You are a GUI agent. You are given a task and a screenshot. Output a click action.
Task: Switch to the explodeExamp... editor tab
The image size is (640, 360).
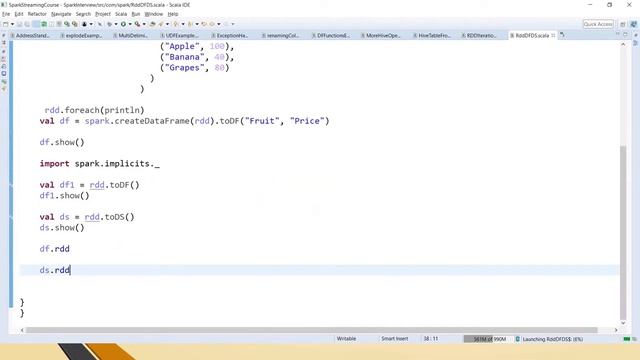[81, 36]
